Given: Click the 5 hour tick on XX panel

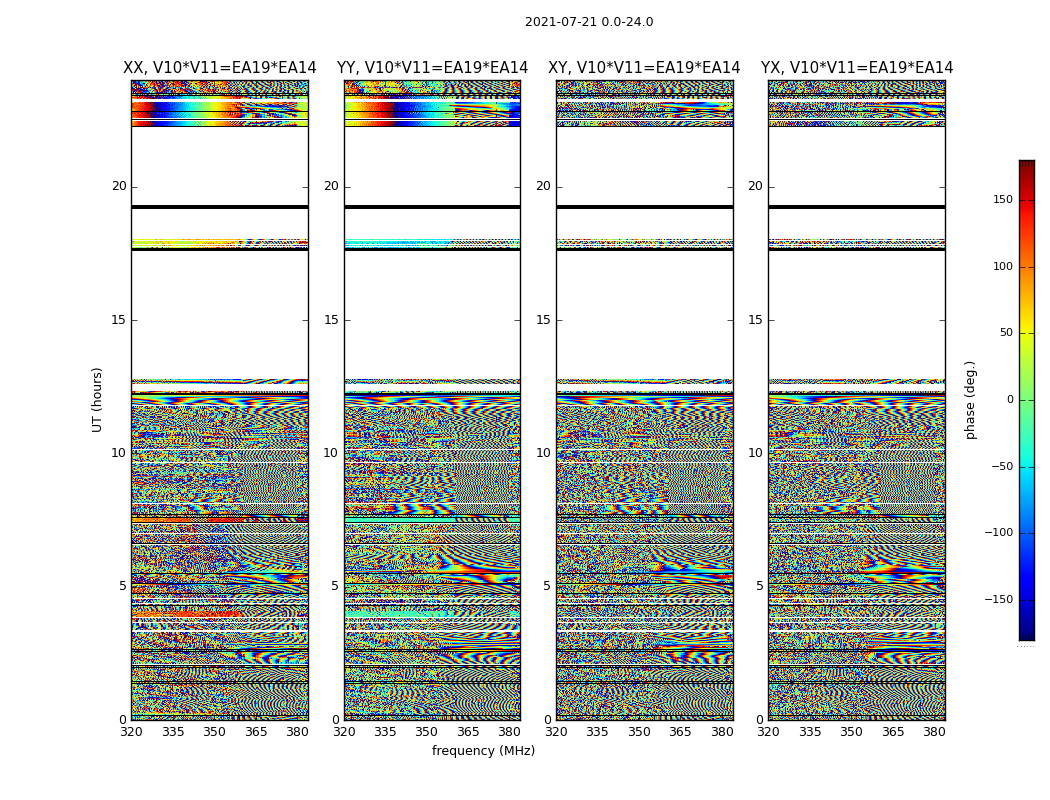Looking at the screenshot, I should point(123,586).
